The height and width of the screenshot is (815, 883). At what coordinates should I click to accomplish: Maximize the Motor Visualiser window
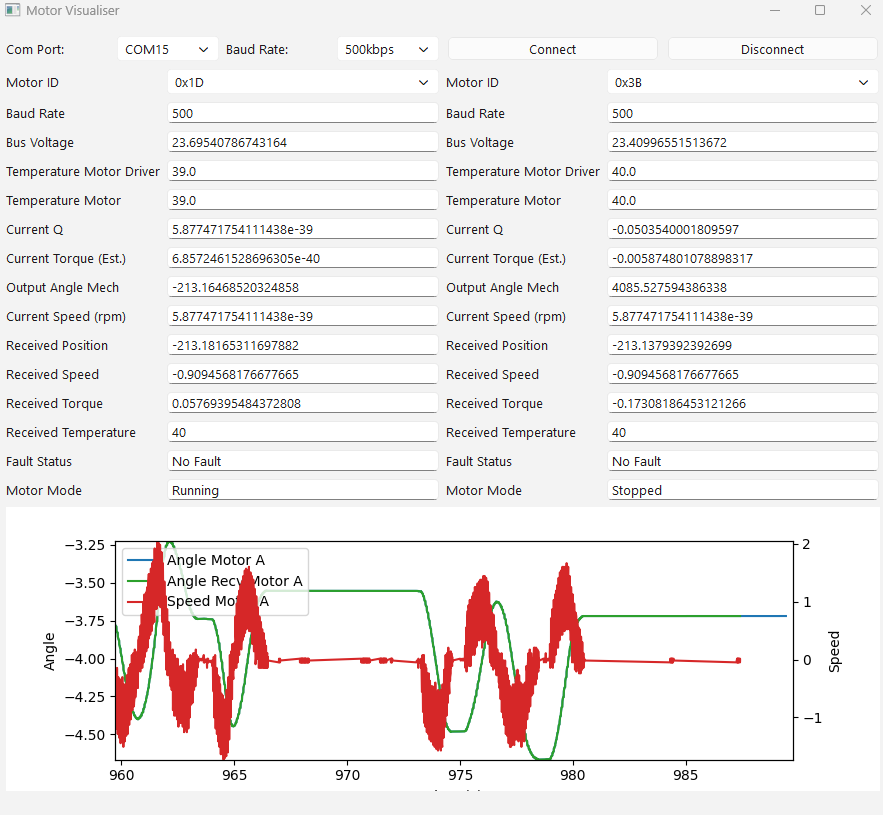click(820, 10)
